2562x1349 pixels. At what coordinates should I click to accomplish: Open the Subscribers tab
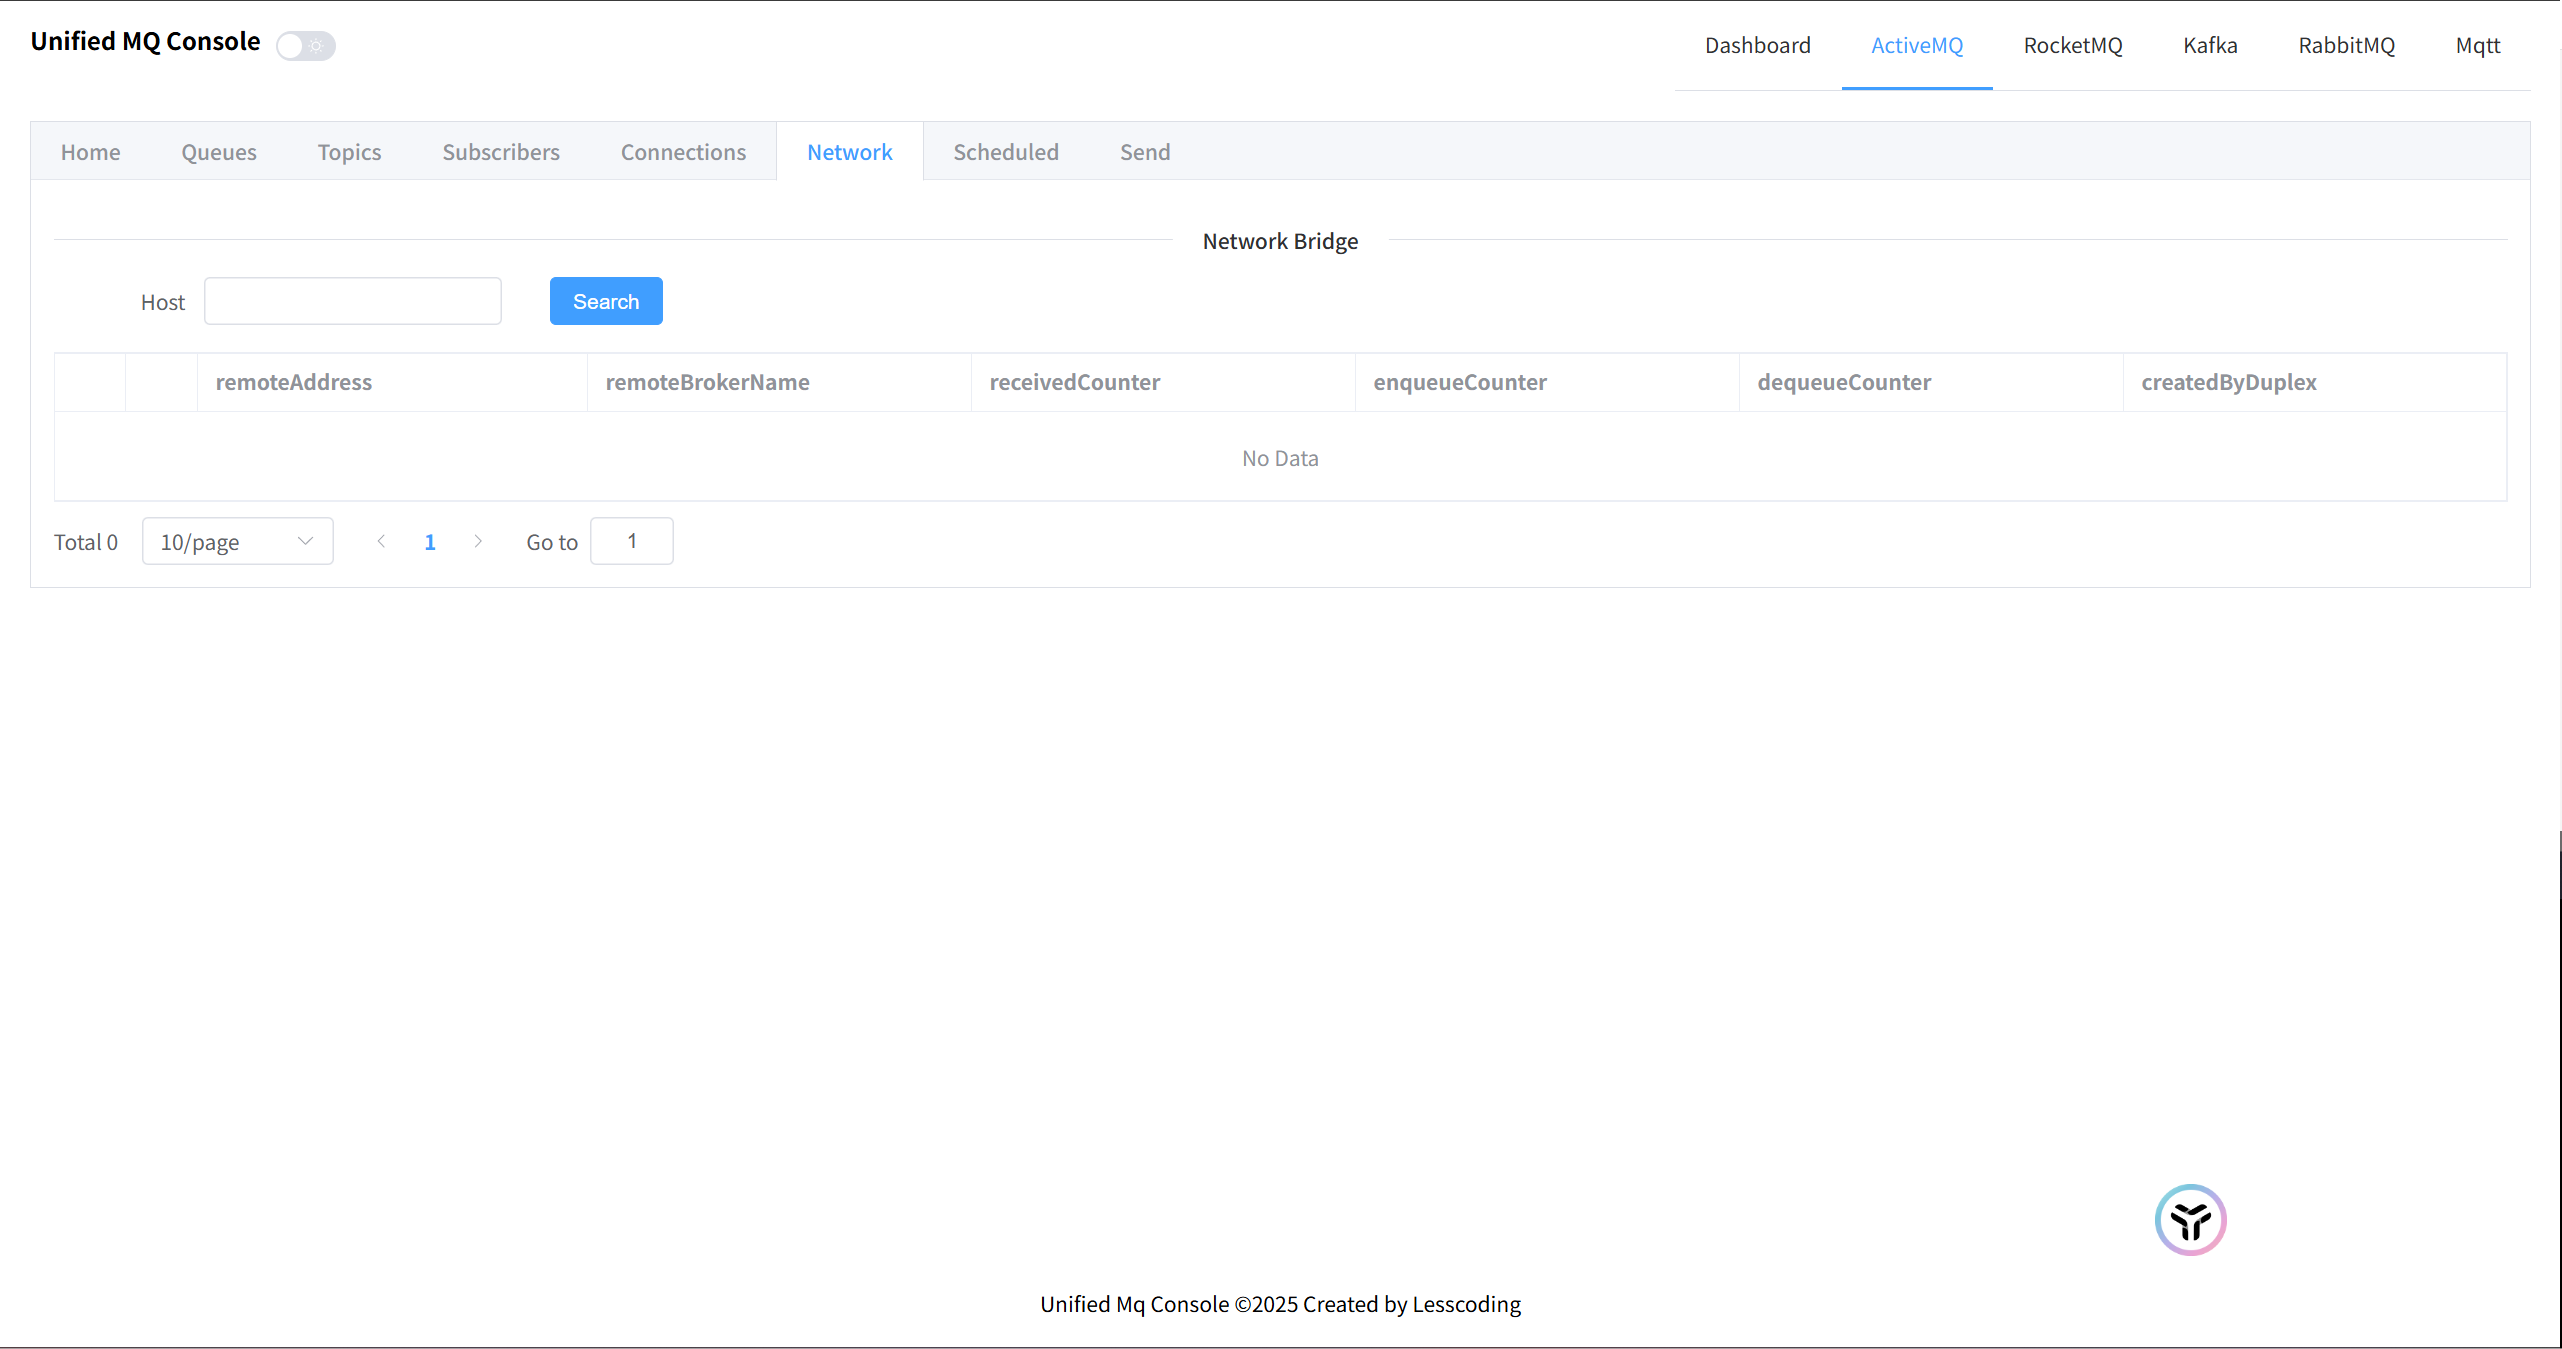[x=501, y=152]
